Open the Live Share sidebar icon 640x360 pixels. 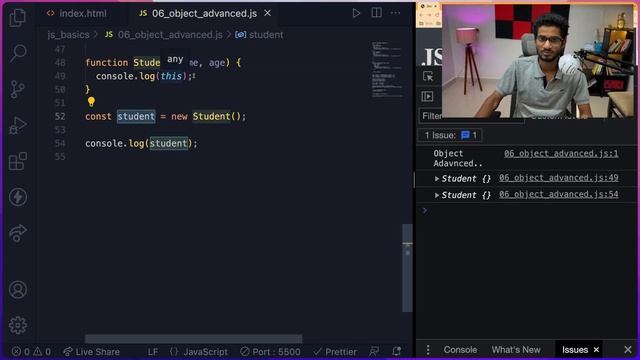[x=18, y=233]
